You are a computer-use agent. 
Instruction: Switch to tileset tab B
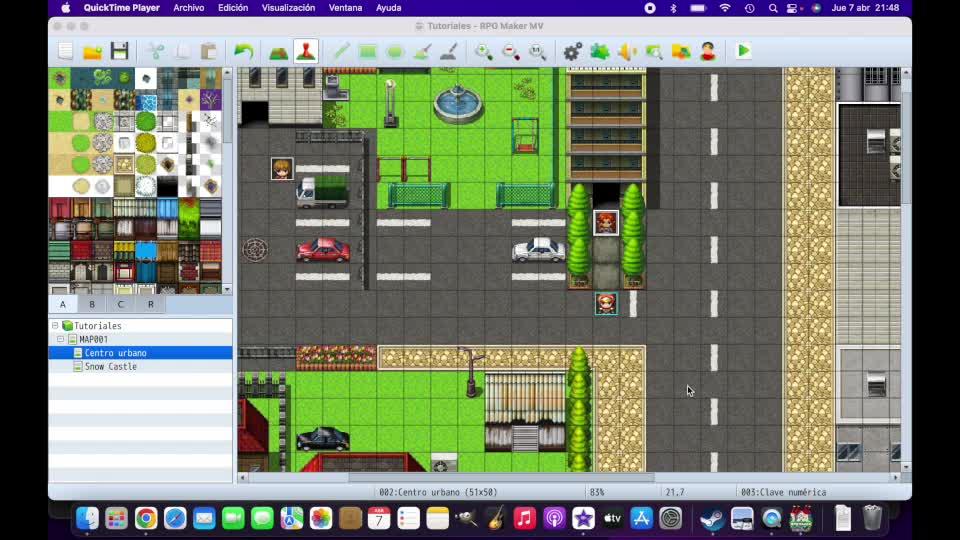coord(92,304)
